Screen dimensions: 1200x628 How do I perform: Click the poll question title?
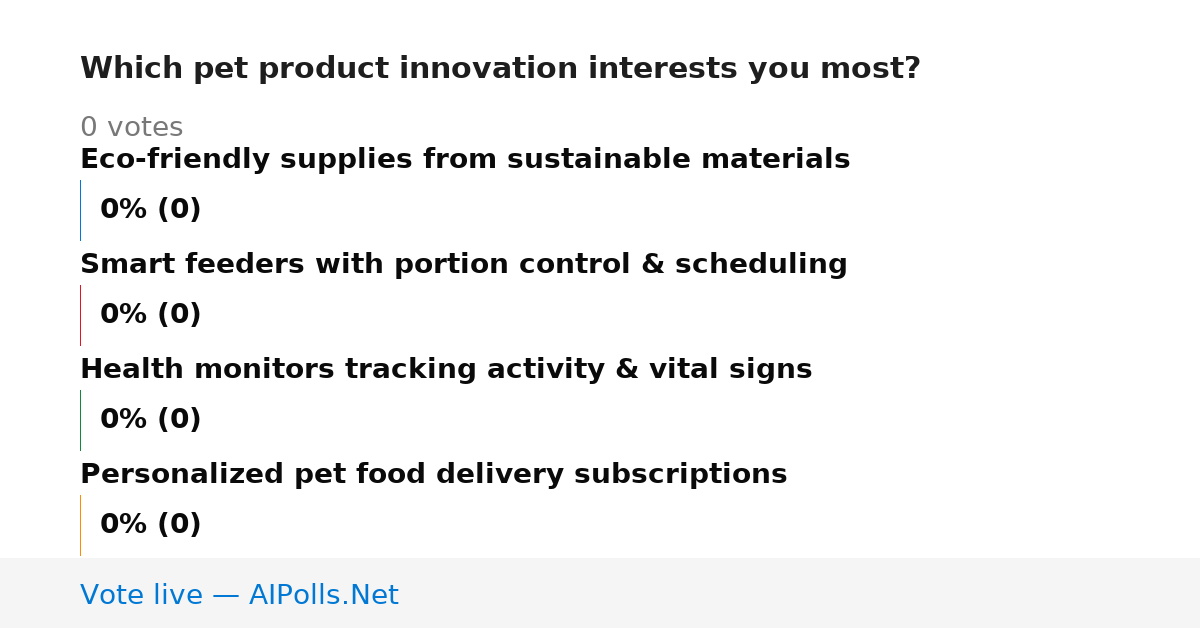coord(500,69)
